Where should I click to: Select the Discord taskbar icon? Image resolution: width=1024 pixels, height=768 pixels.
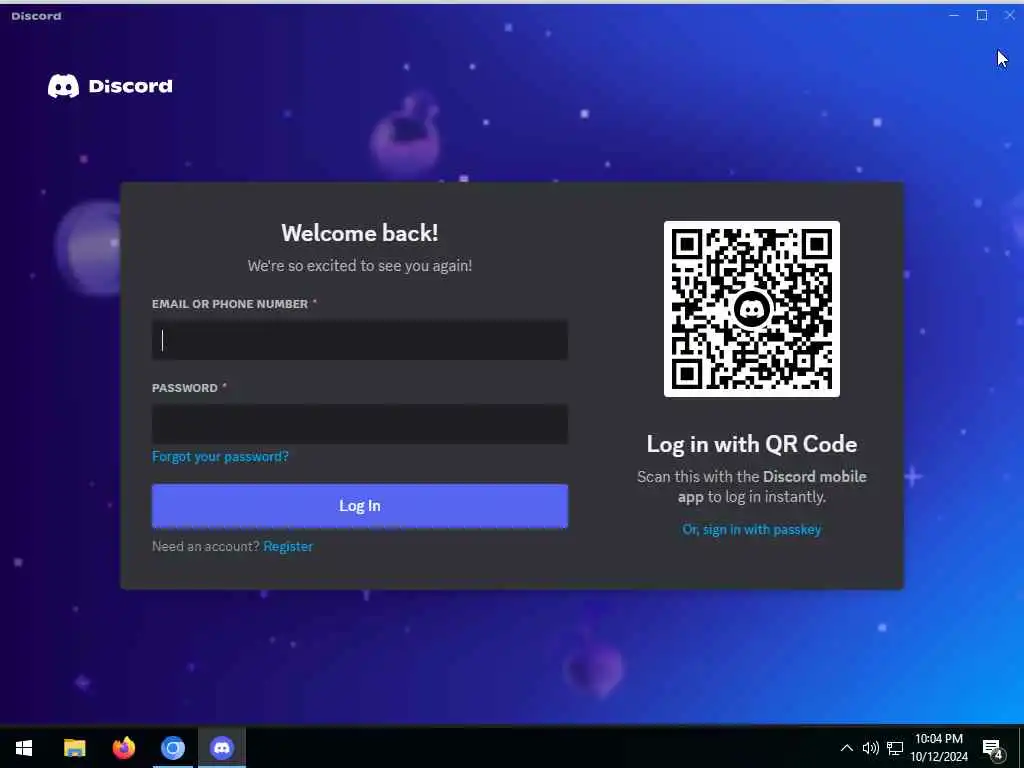pyautogui.click(x=222, y=748)
